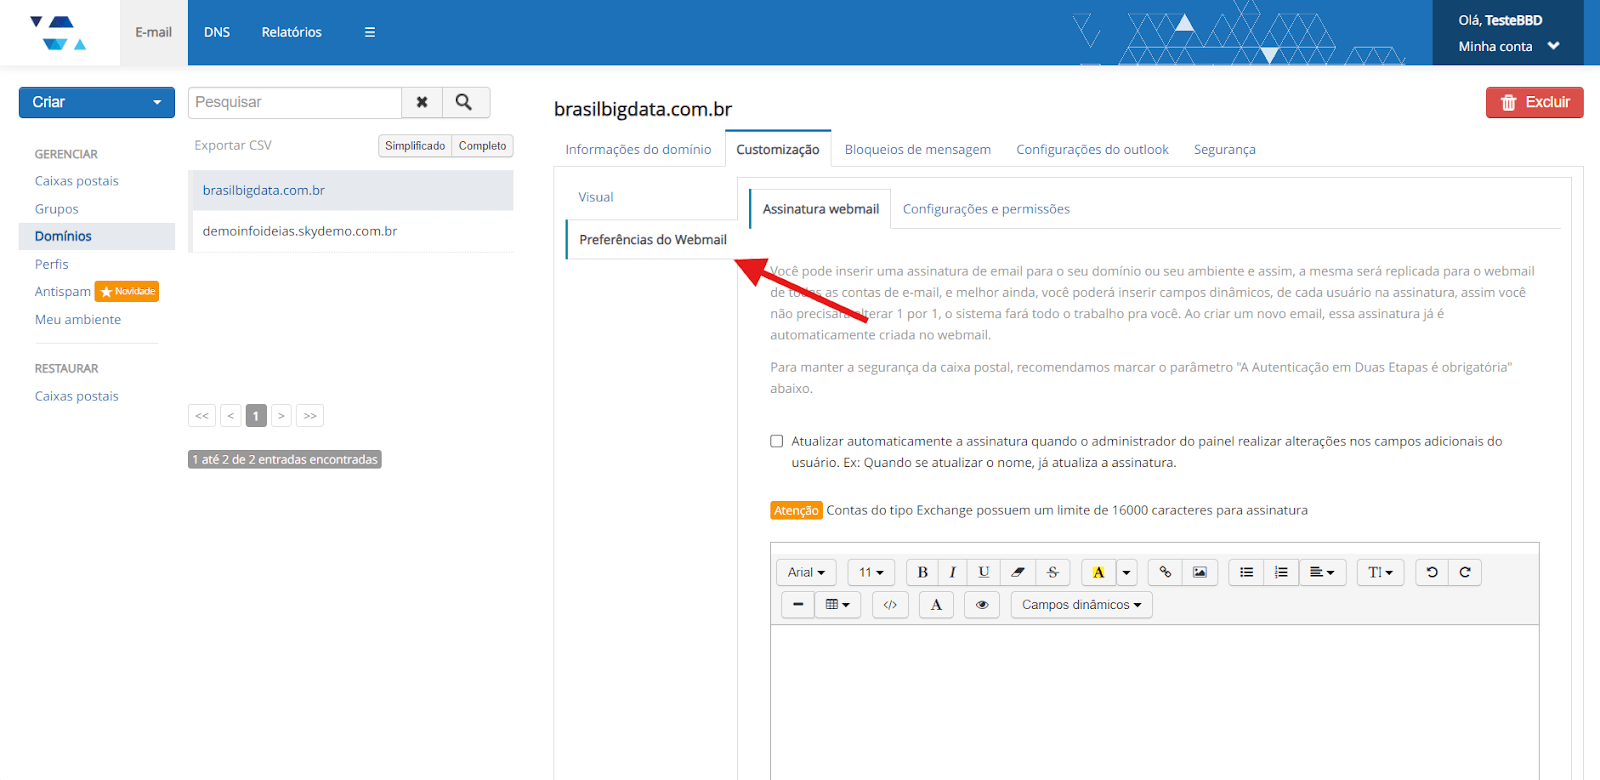This screenshot has width=1600, height=780.
Task: Enable automatic signature update checkbox
Action: tap(777, 441)
